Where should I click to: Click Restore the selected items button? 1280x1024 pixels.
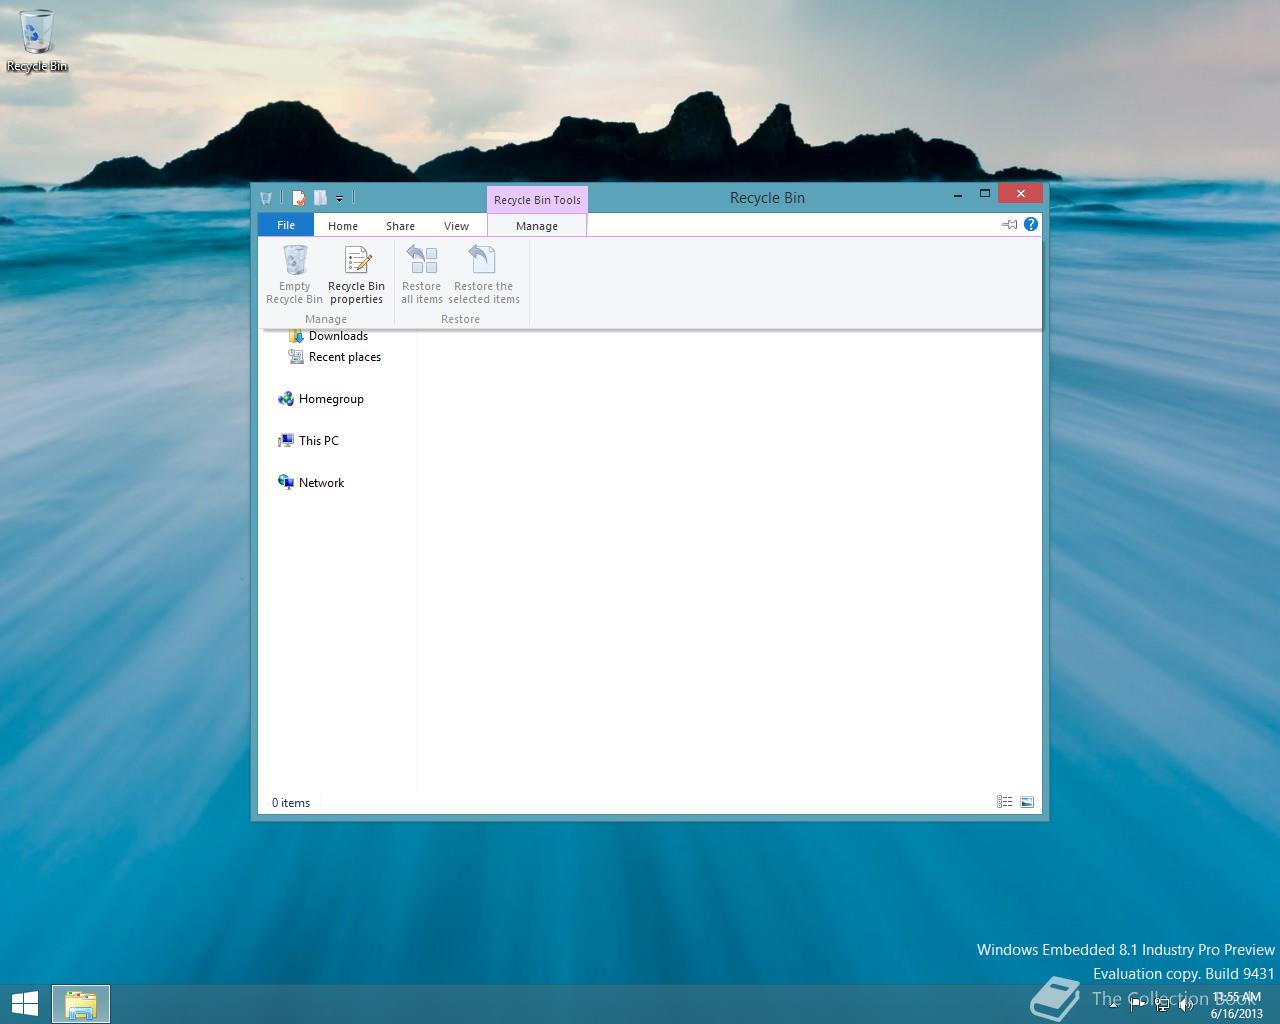484,275
